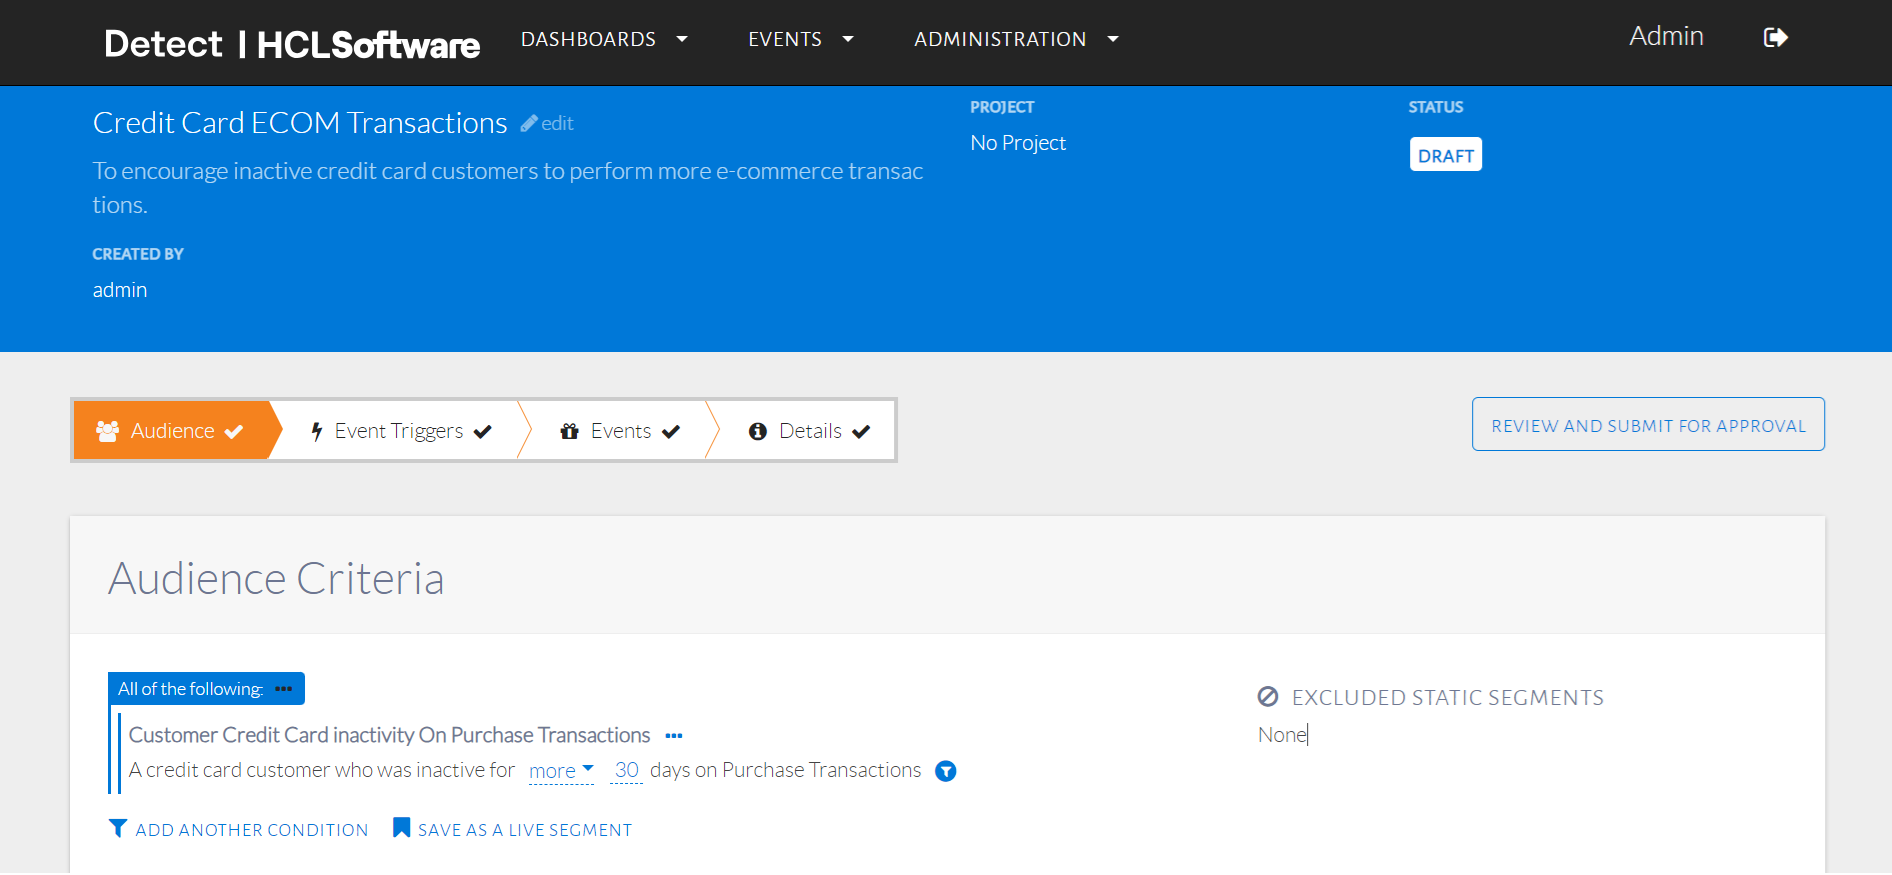Click the pencil edit icon beside the title
This screenshot has height=875, width=1892.
[x=529, y=124]
